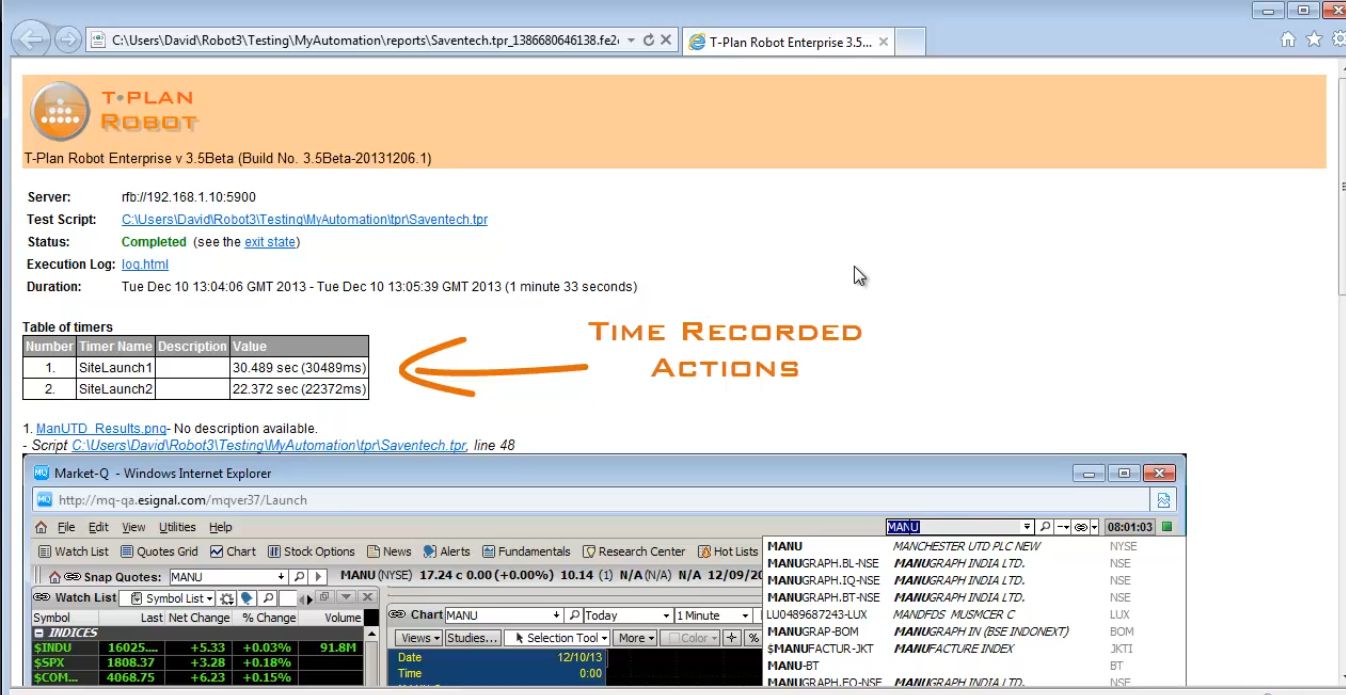Select the 22.372 sec timer value

[299, 389]
